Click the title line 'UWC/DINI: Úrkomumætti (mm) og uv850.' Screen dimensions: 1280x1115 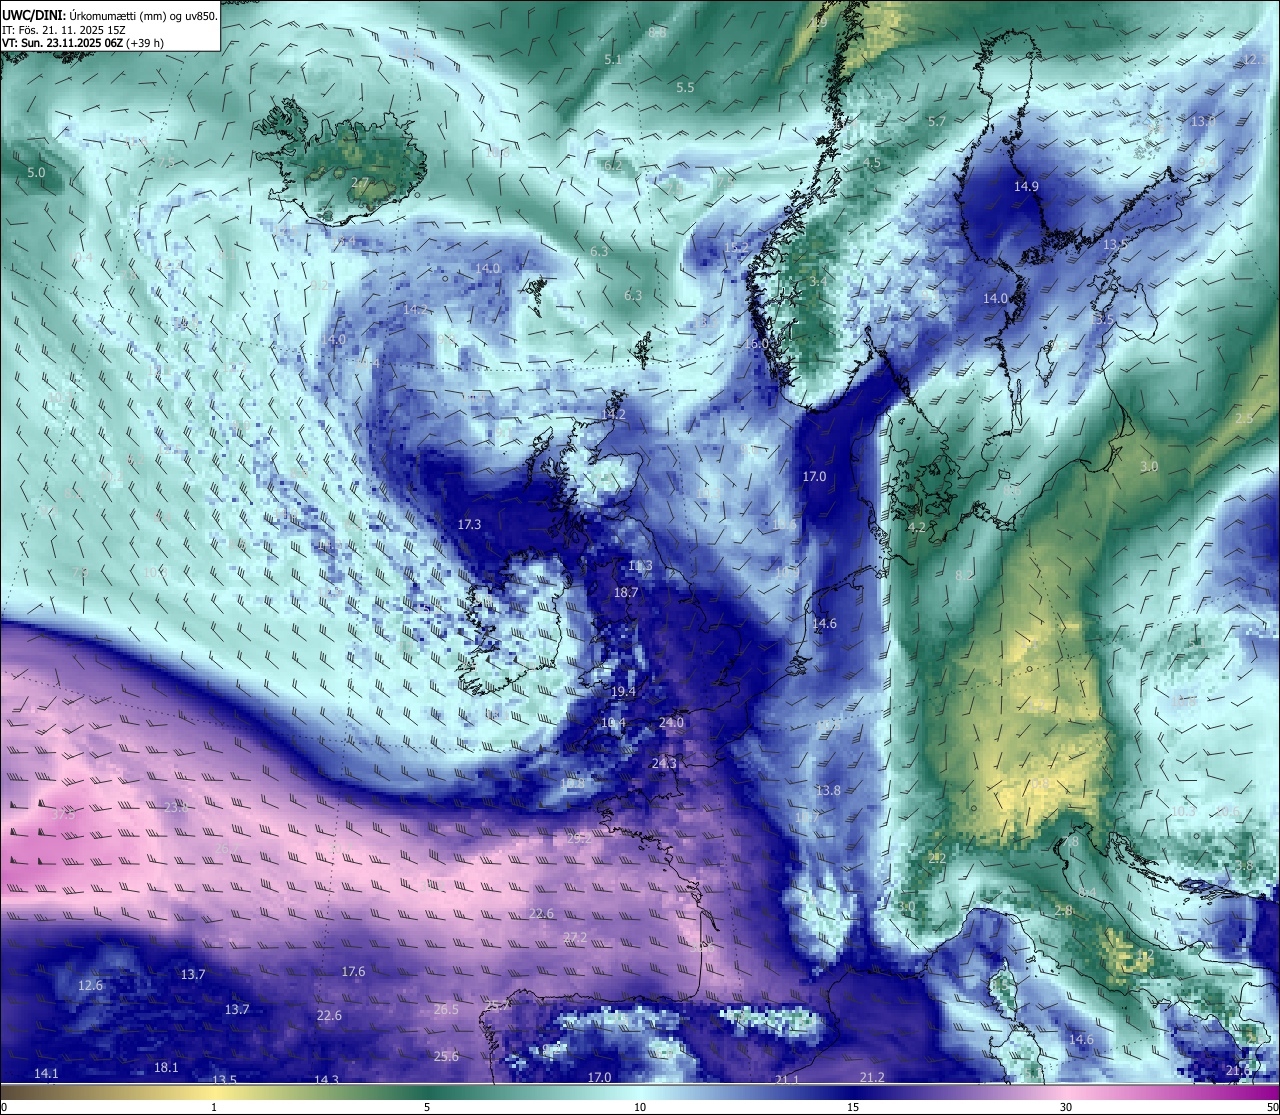[110, 16]
